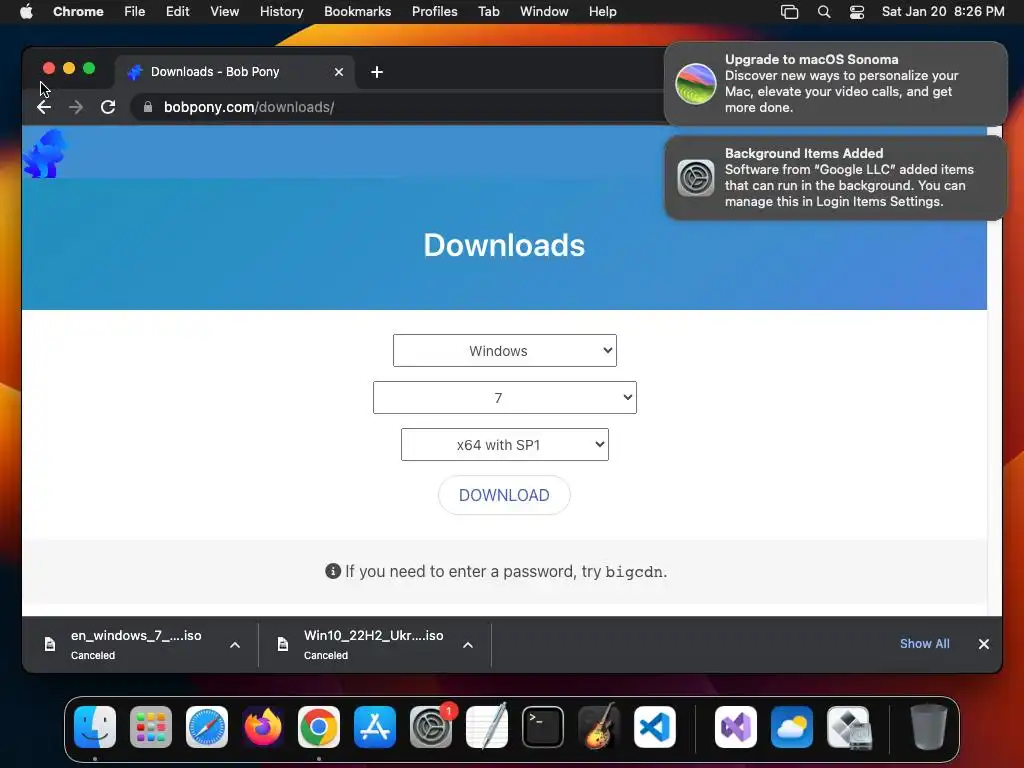Launch Visual Studio Code from dock
Image resolution: width=1024 pixels, height=768 pixels.
[x=655, y=727]
